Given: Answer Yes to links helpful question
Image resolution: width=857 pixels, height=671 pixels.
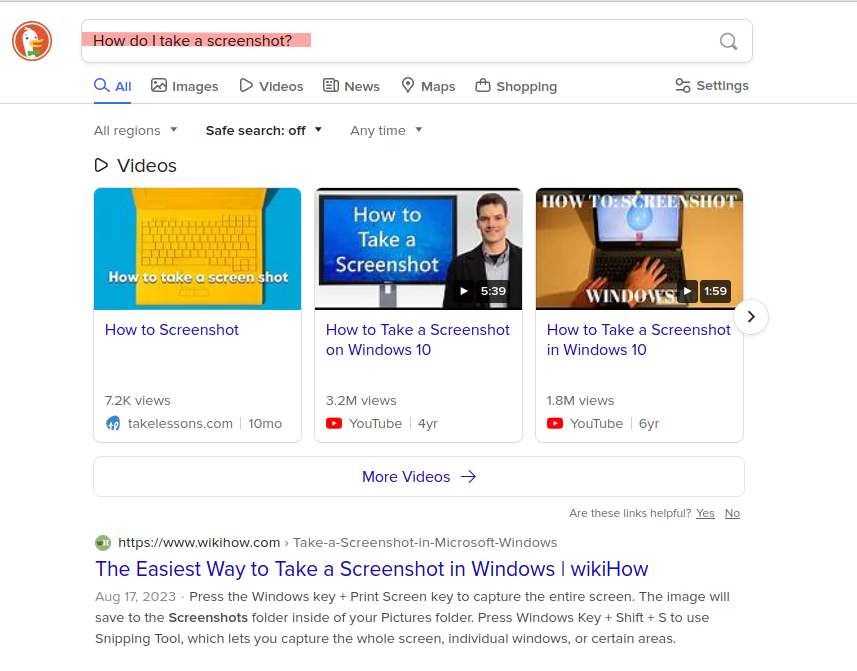Looking at the screenshot, I should coord(705,513).
